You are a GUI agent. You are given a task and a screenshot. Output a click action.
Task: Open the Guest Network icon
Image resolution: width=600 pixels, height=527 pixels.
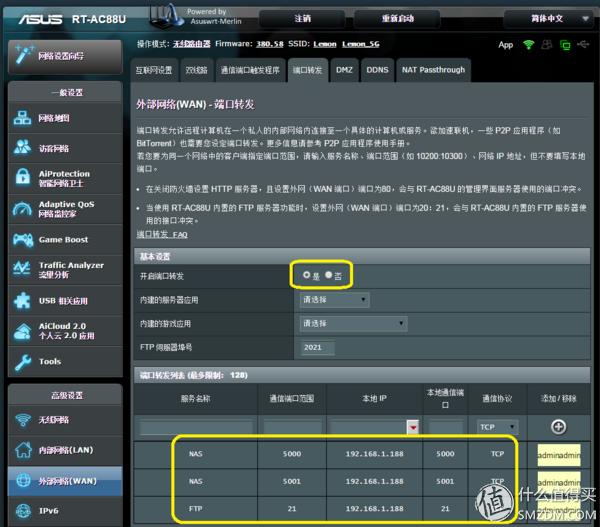[23, 148]
